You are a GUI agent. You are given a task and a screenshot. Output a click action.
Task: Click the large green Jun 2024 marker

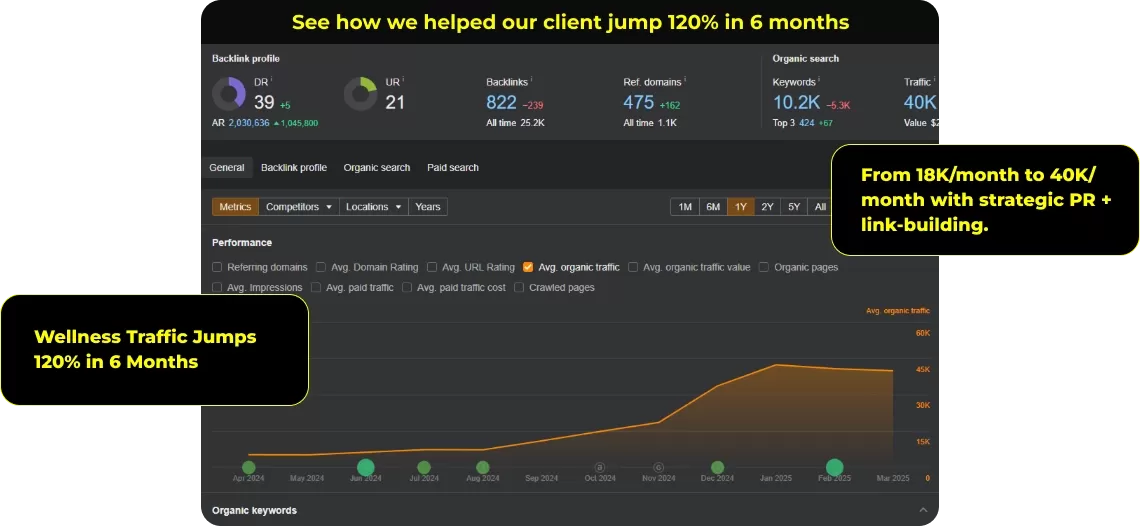coord(366,467)
